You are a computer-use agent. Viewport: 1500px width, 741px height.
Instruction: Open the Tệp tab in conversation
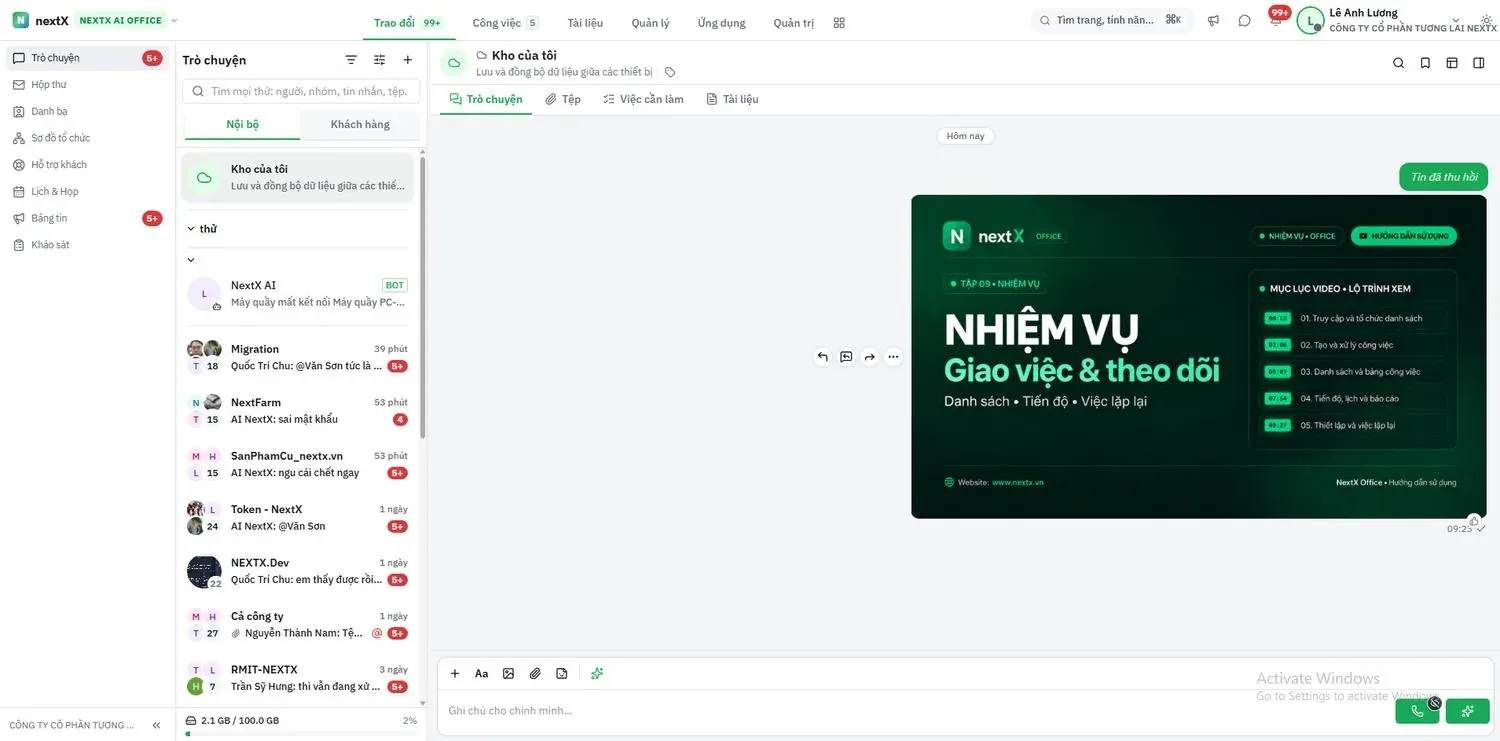(563, 99)
